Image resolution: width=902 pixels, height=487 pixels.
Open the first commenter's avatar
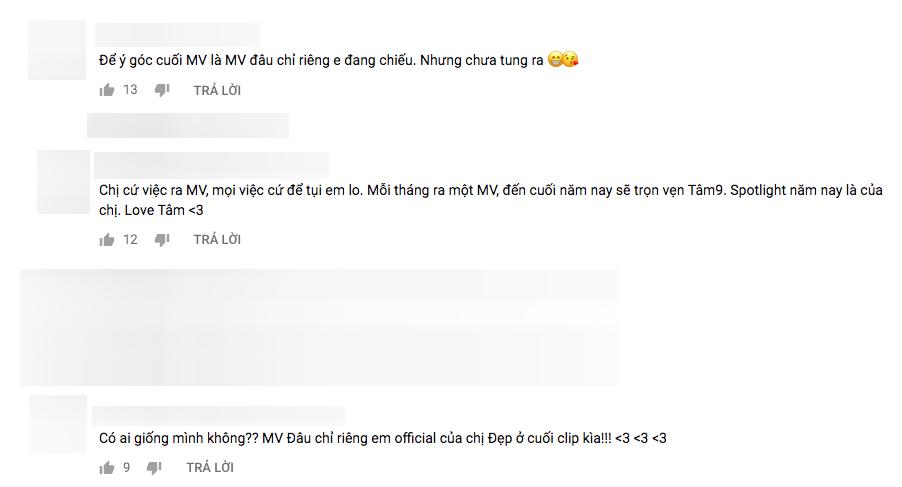coord(57,50)
